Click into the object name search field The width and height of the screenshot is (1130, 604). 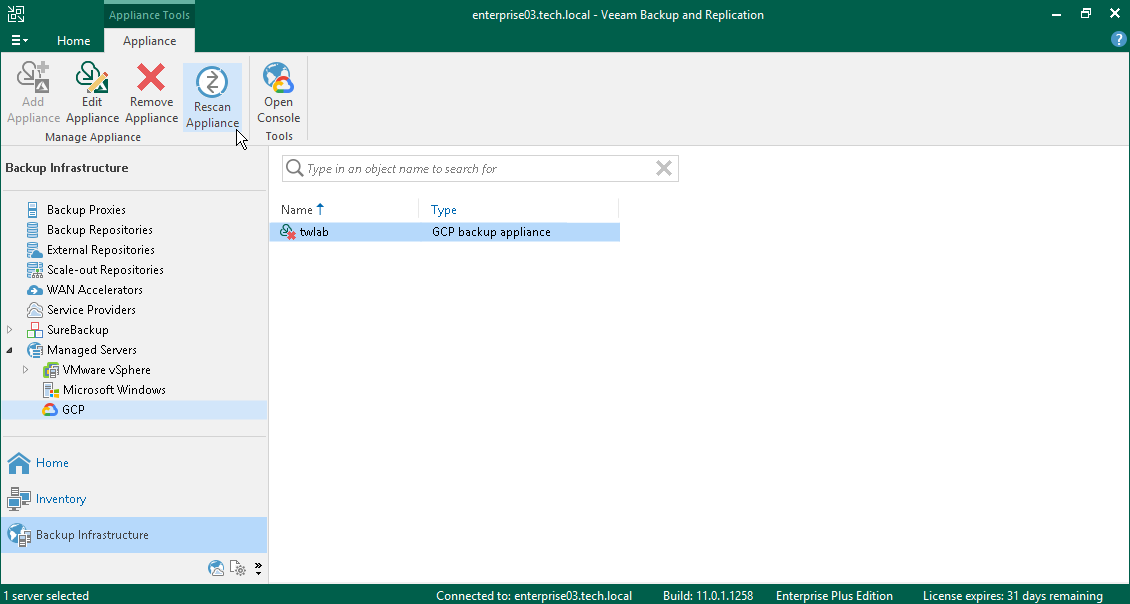coord(479,169)
